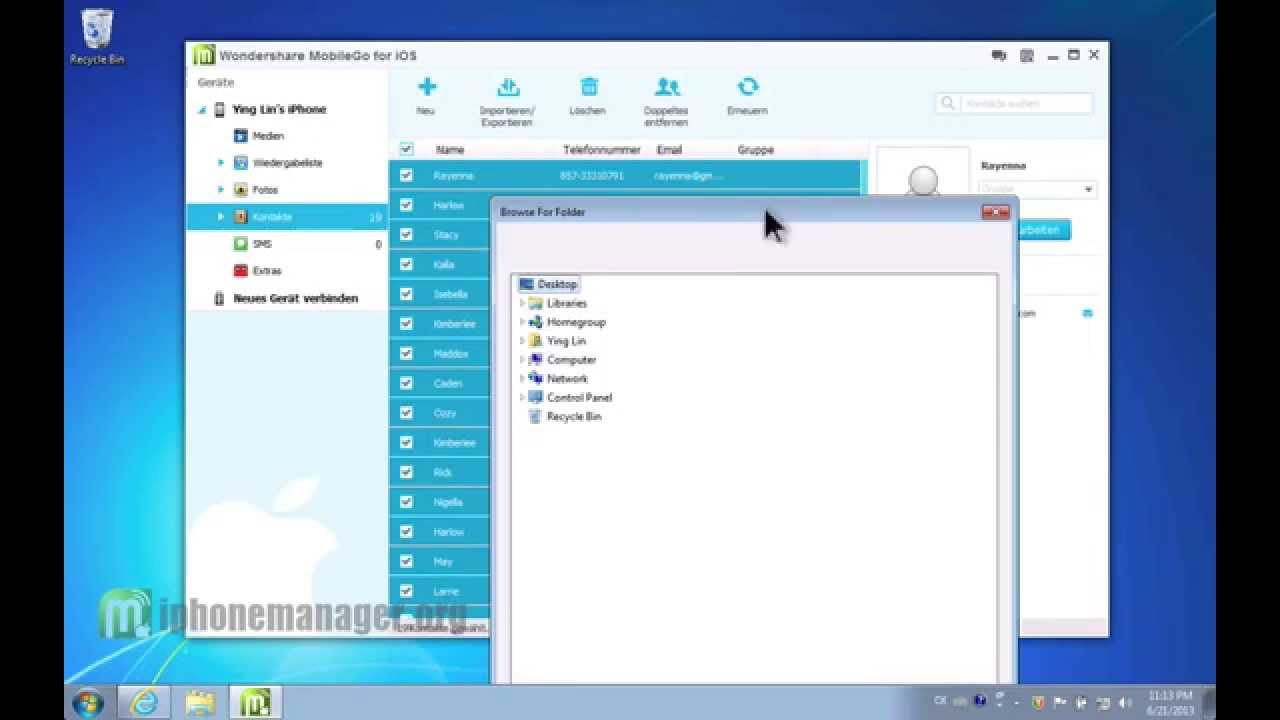Expand the Fotos sidebar item

(221, 190)
